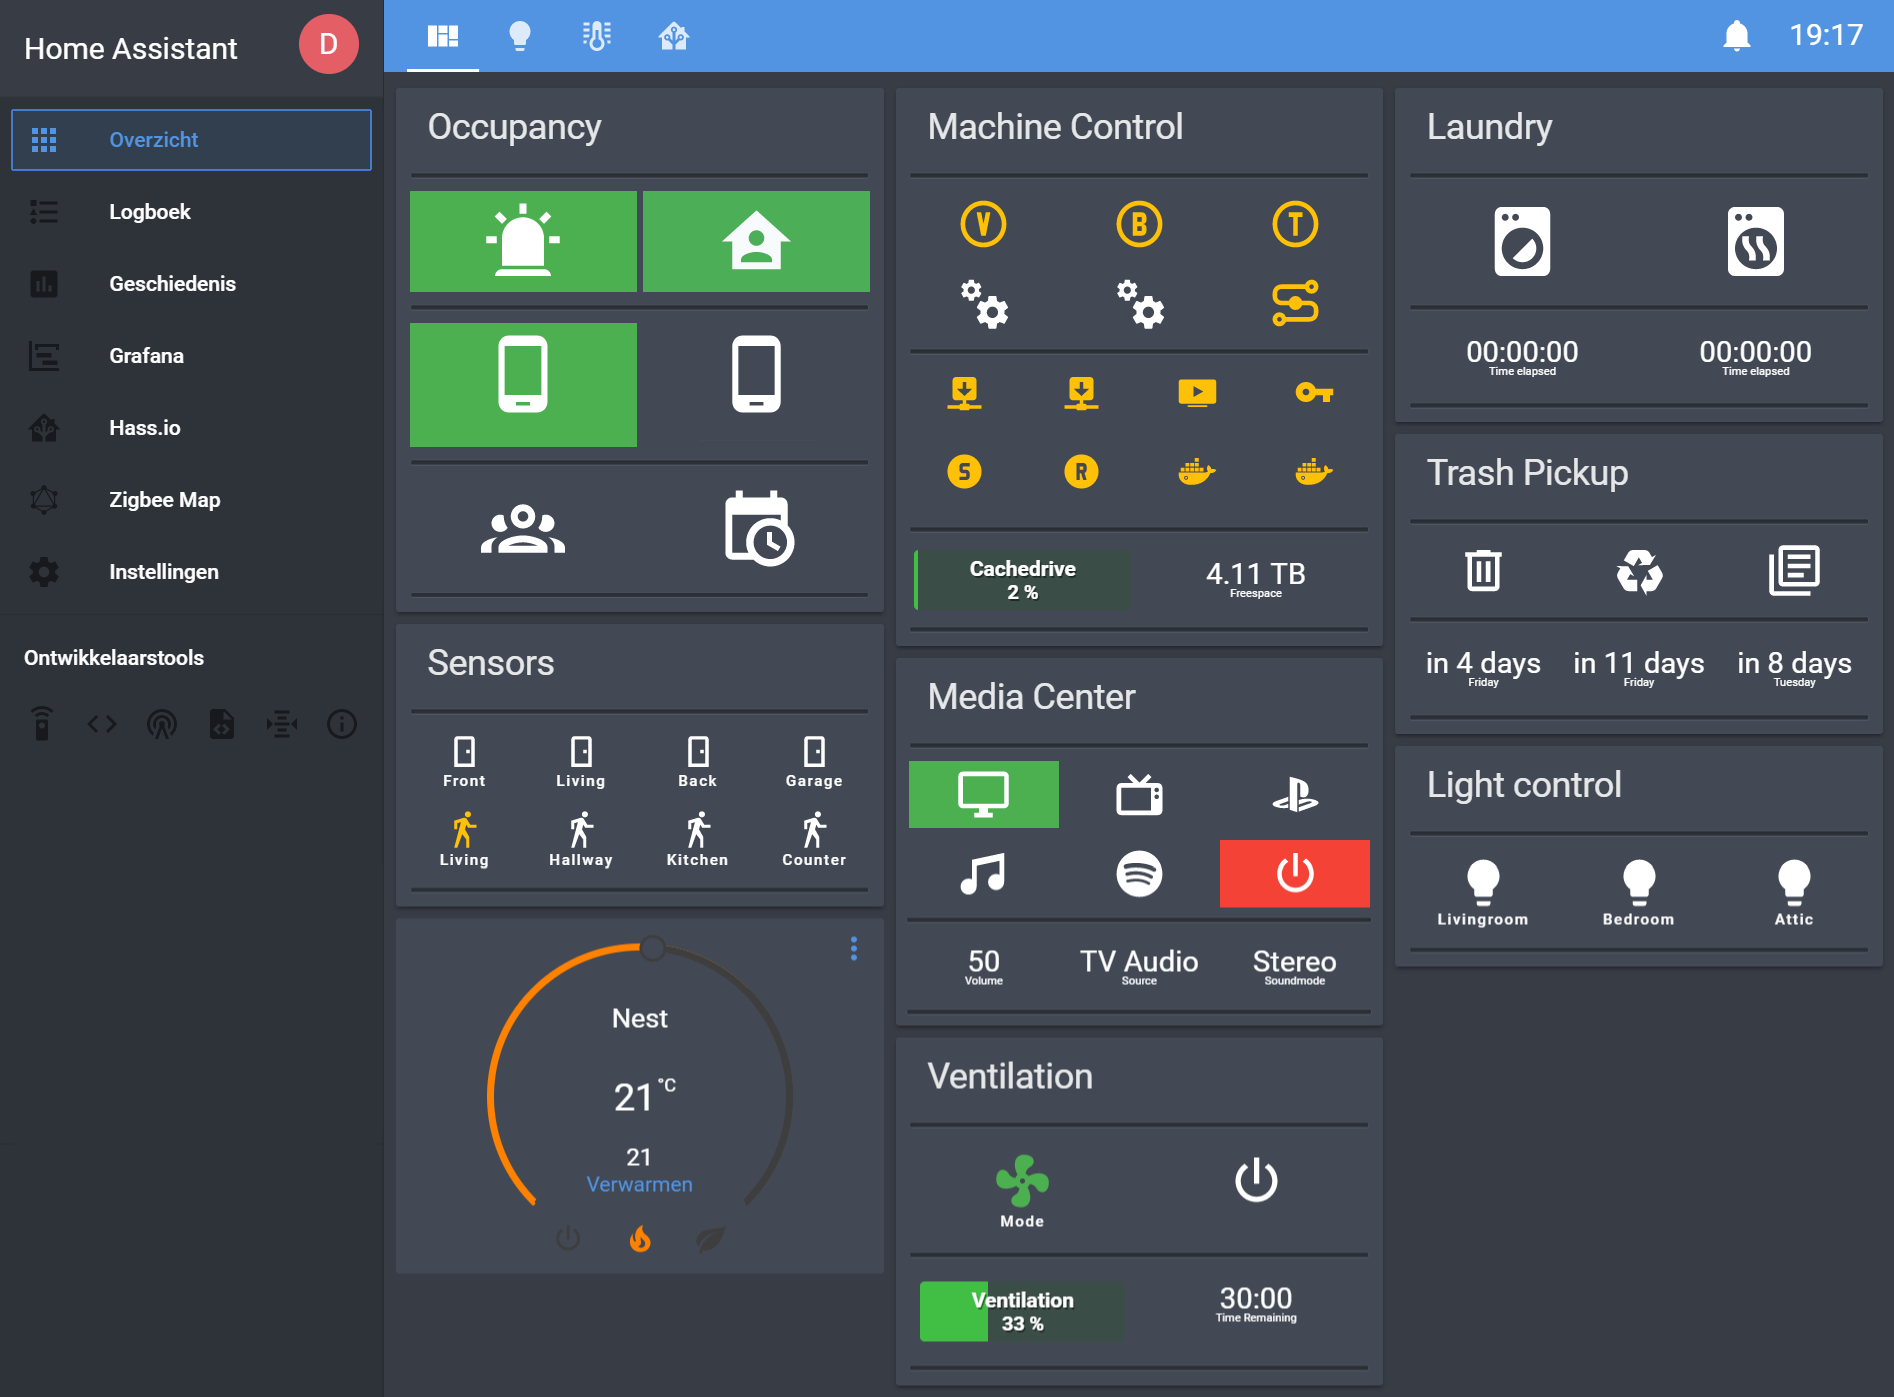Turn off Media Center with red power button

pyautogui.click(x=1294, y=874)
